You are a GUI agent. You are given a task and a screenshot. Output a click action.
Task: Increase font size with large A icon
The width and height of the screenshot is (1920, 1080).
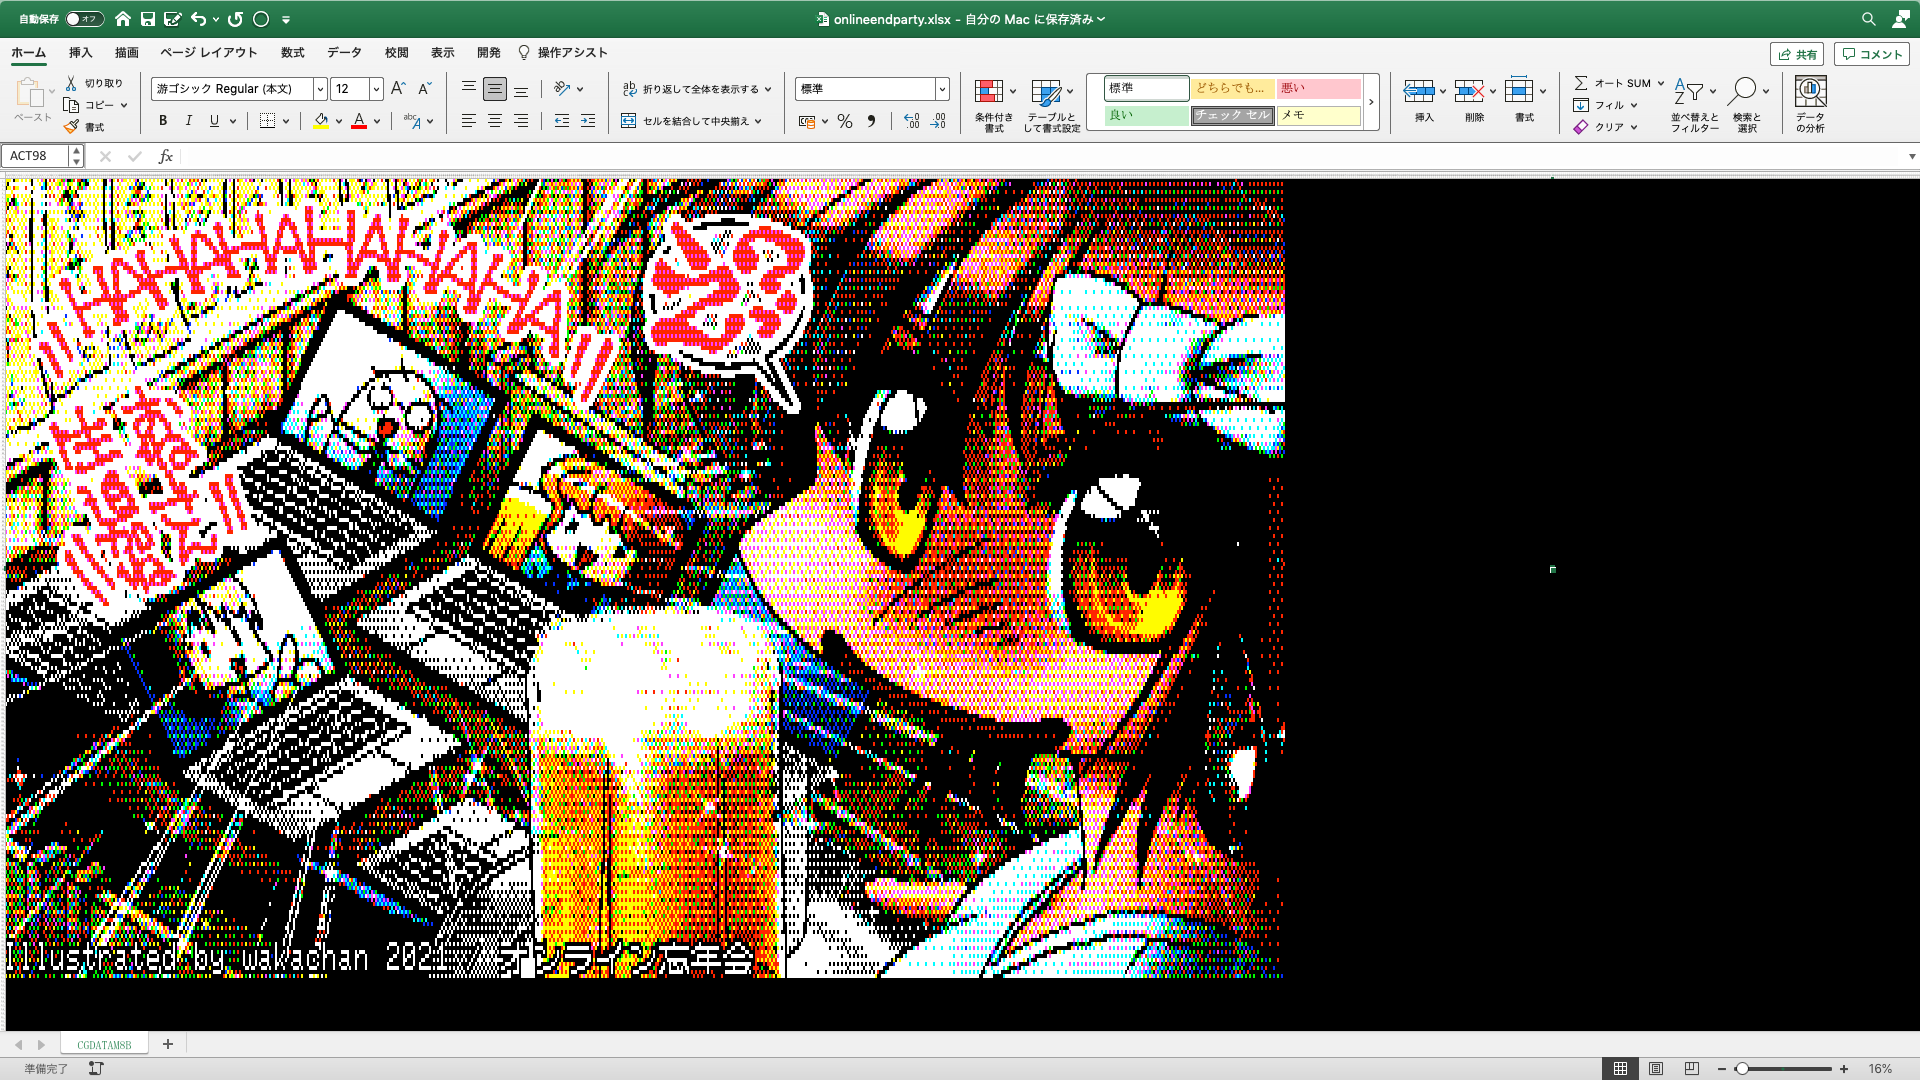pyautogui.click(x=398, y=89)
